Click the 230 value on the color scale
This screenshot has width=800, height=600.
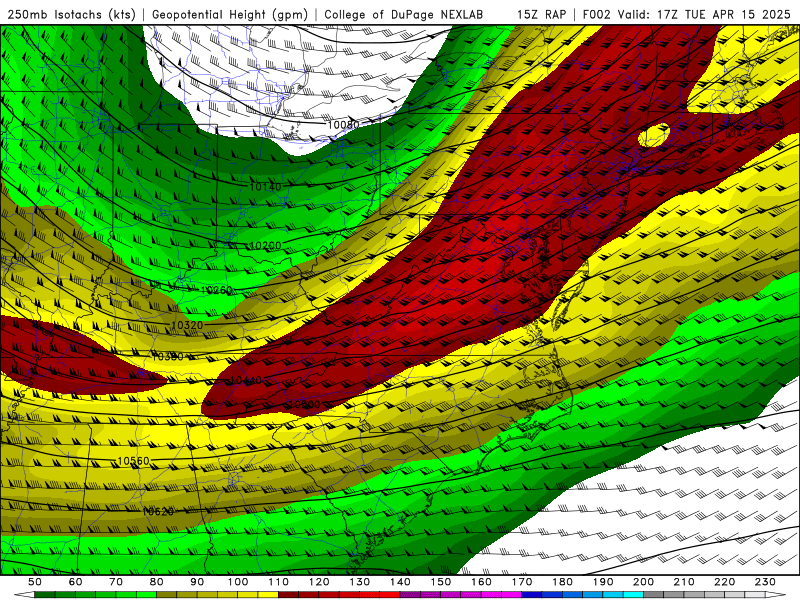pyautogui.click(x=765, y=582)
